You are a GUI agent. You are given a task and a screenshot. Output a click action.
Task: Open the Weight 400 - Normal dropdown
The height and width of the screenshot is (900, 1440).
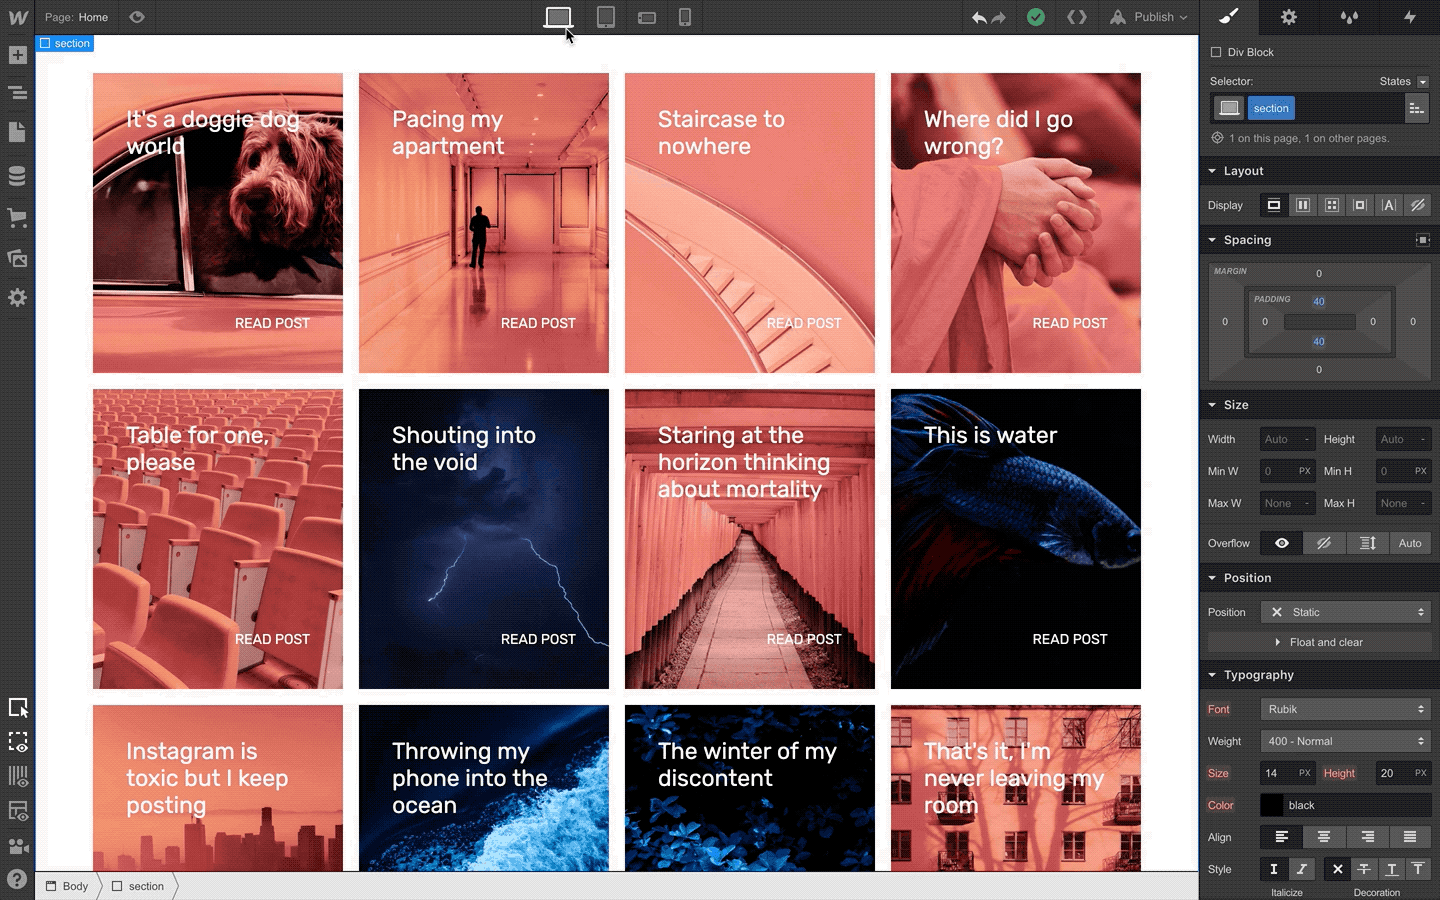click(x=1346, y=741)
